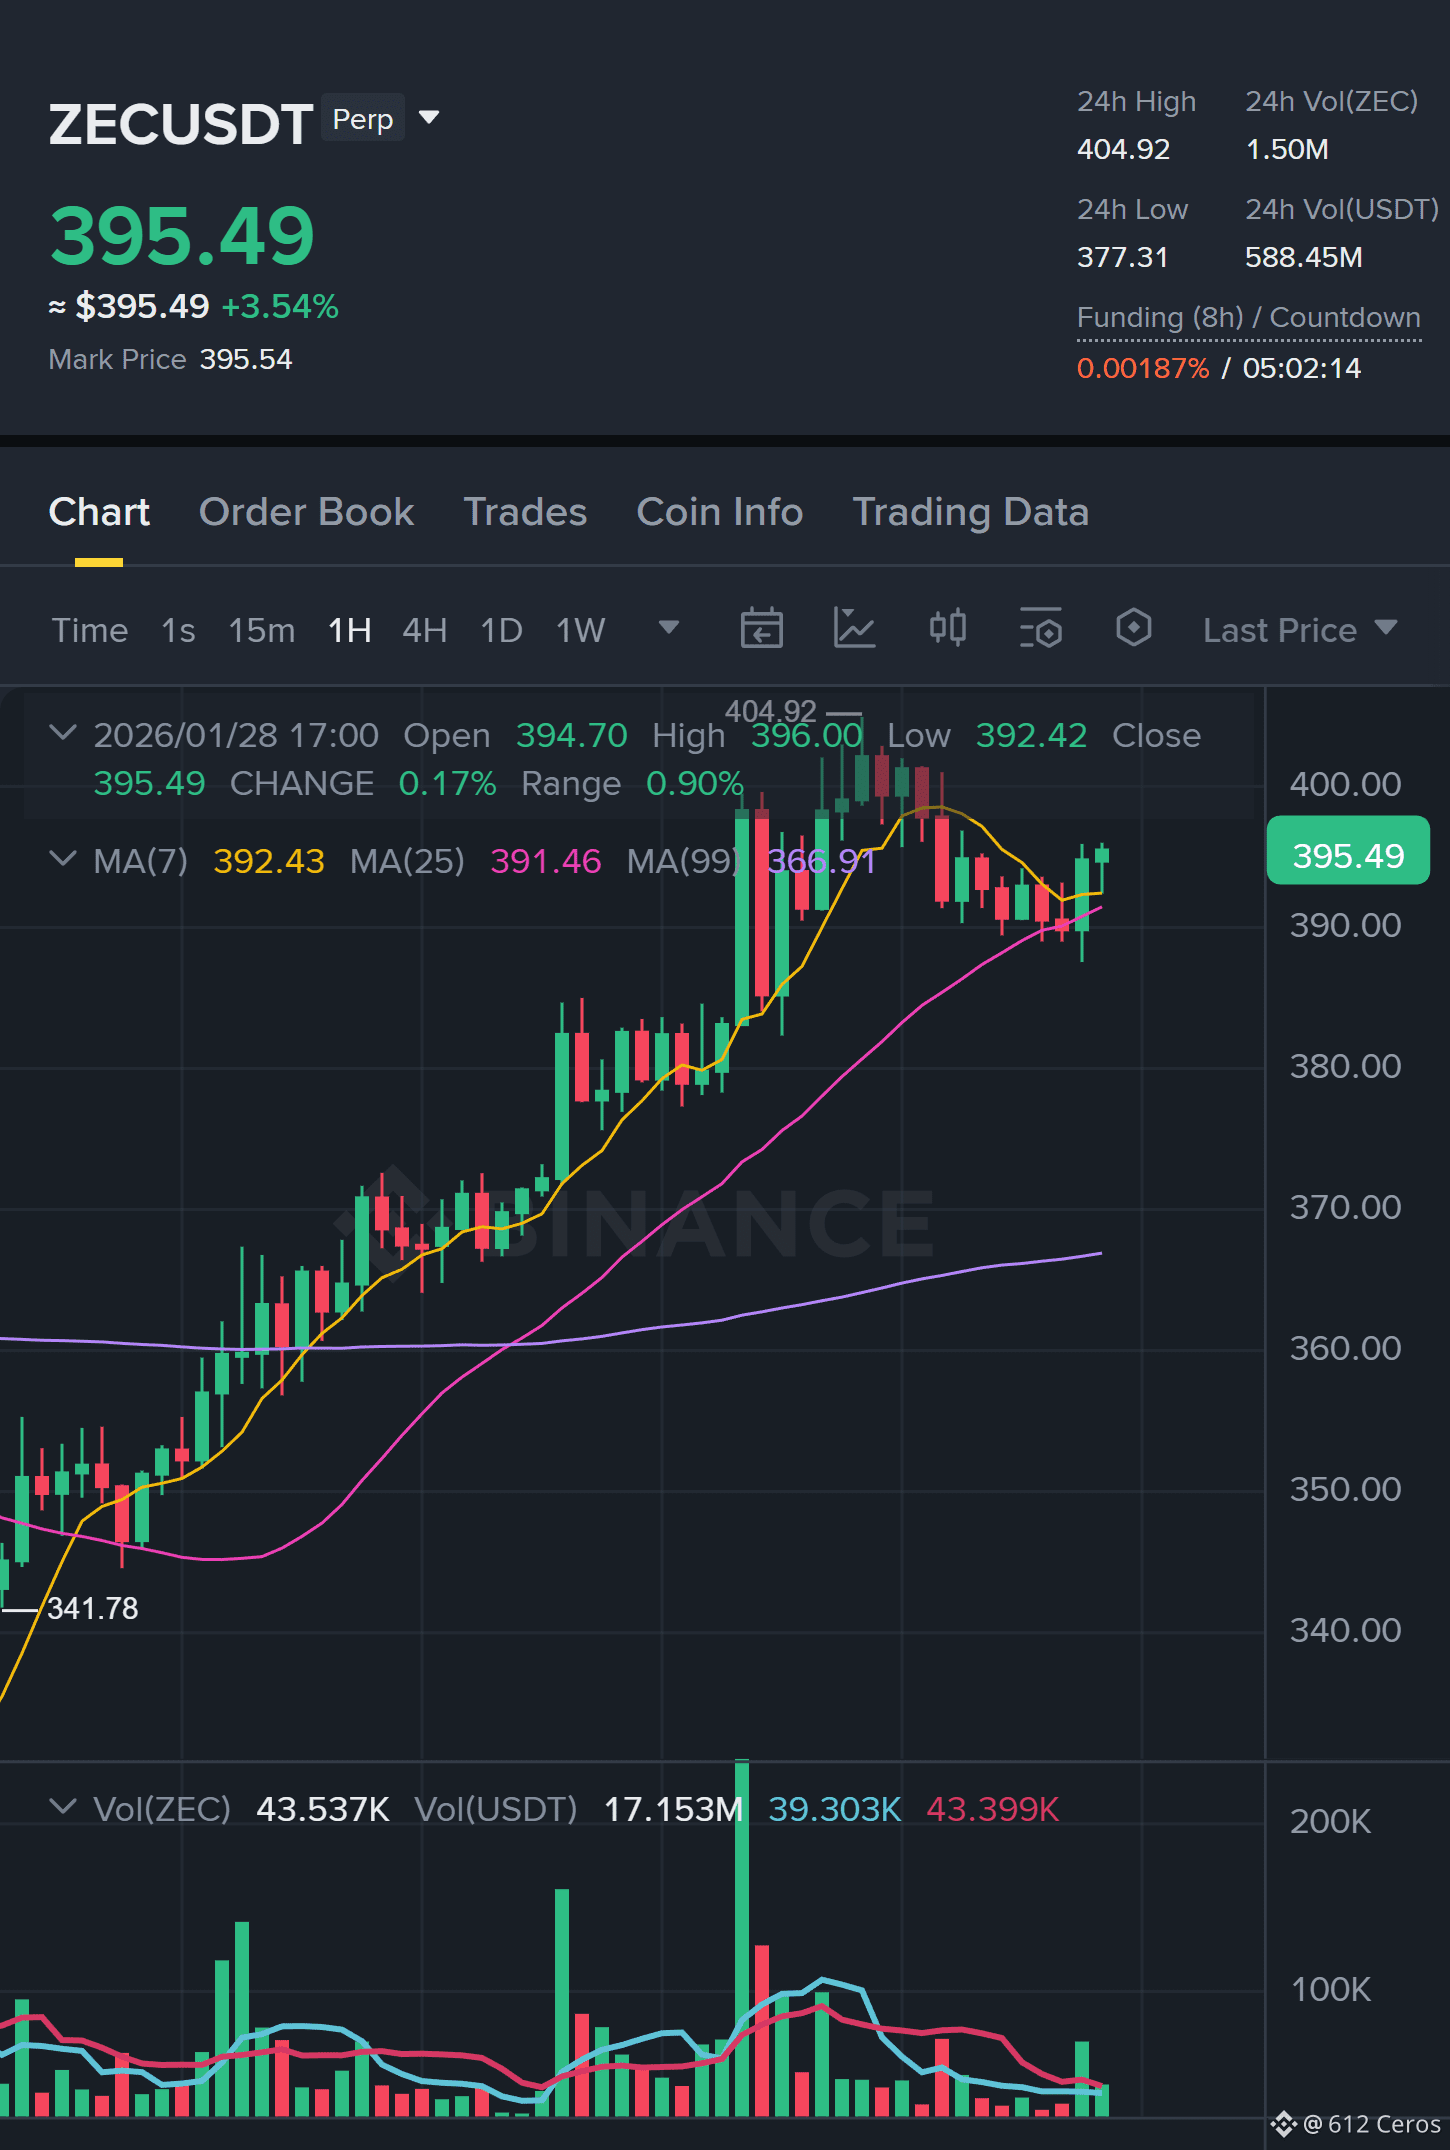Open the line chart indicators icon
The height and width of the screenshot is (2150, 1450).
point(854,629)
